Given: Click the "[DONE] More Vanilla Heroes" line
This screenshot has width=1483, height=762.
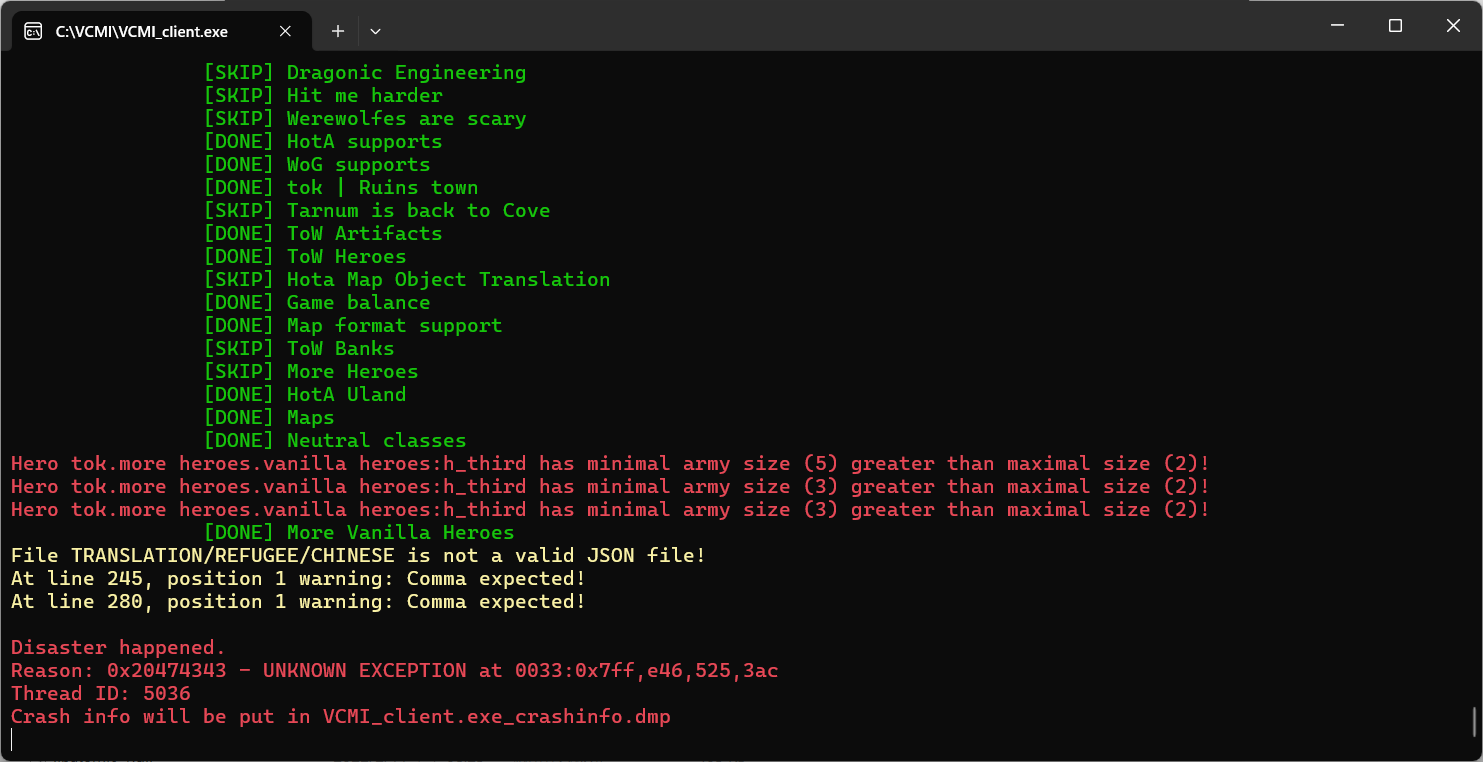Looking at the screenshot, I should 359,533.
